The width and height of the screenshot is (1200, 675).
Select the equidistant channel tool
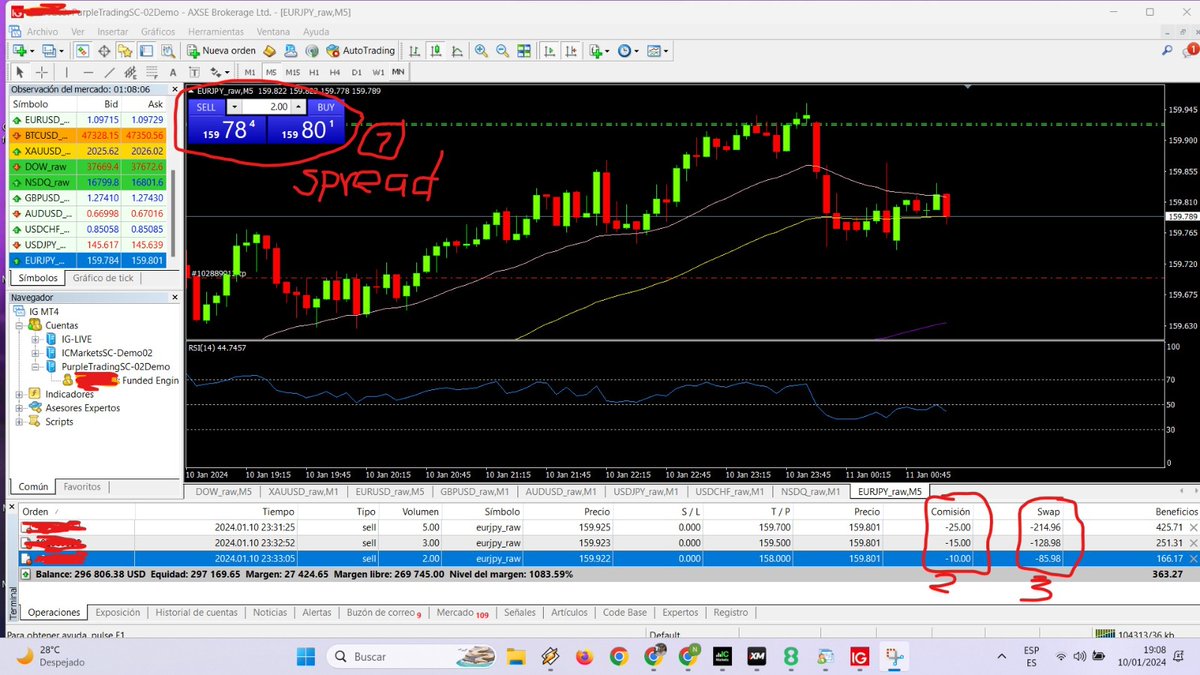pyautogui.click(x=130, y=72)
